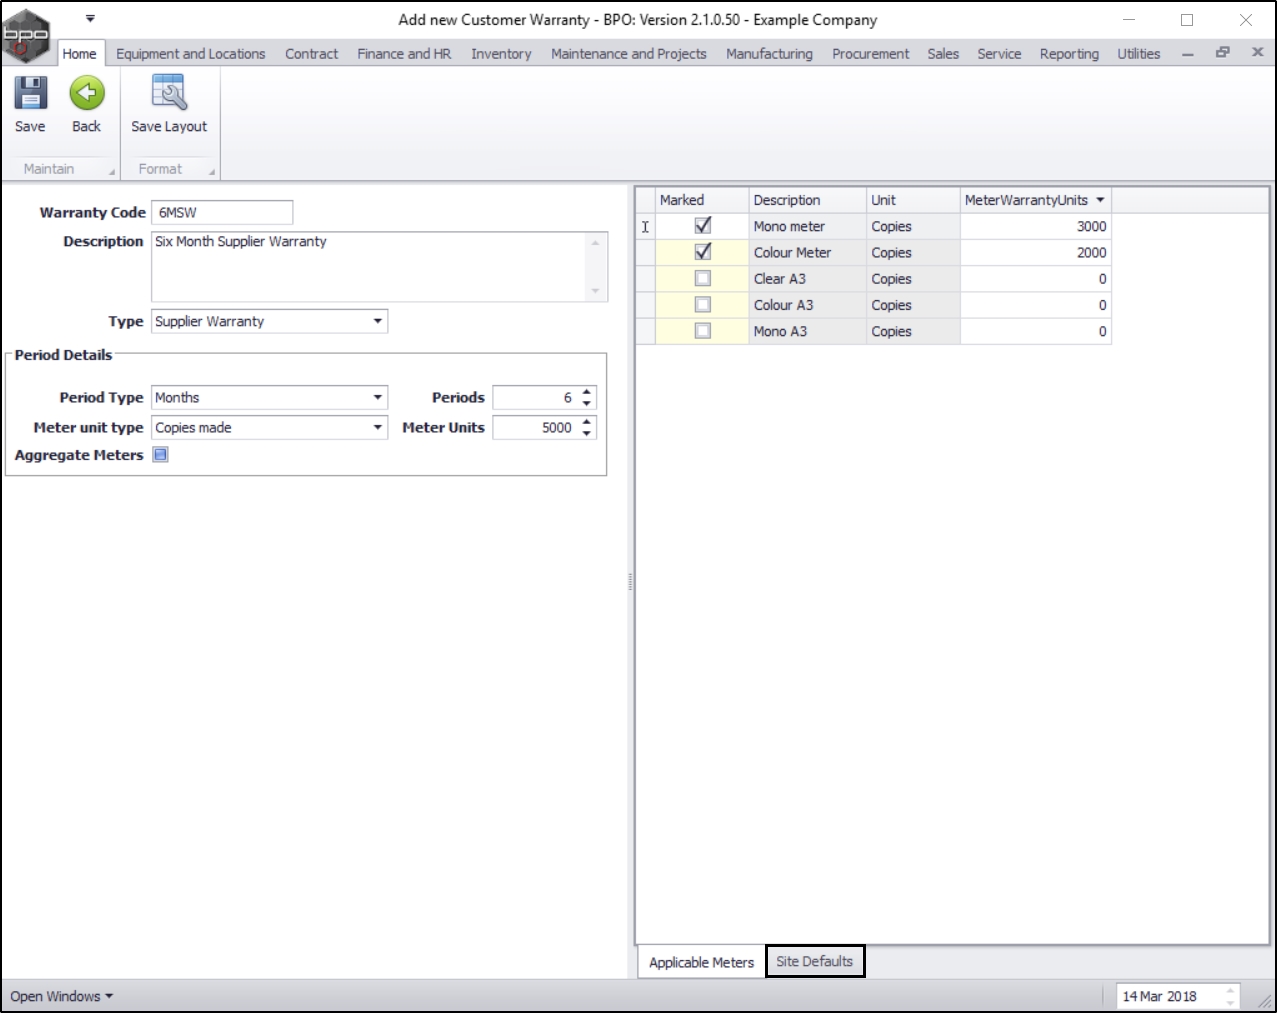
Task: Expand the Maintain group launcher
Action: click(112, 172)
